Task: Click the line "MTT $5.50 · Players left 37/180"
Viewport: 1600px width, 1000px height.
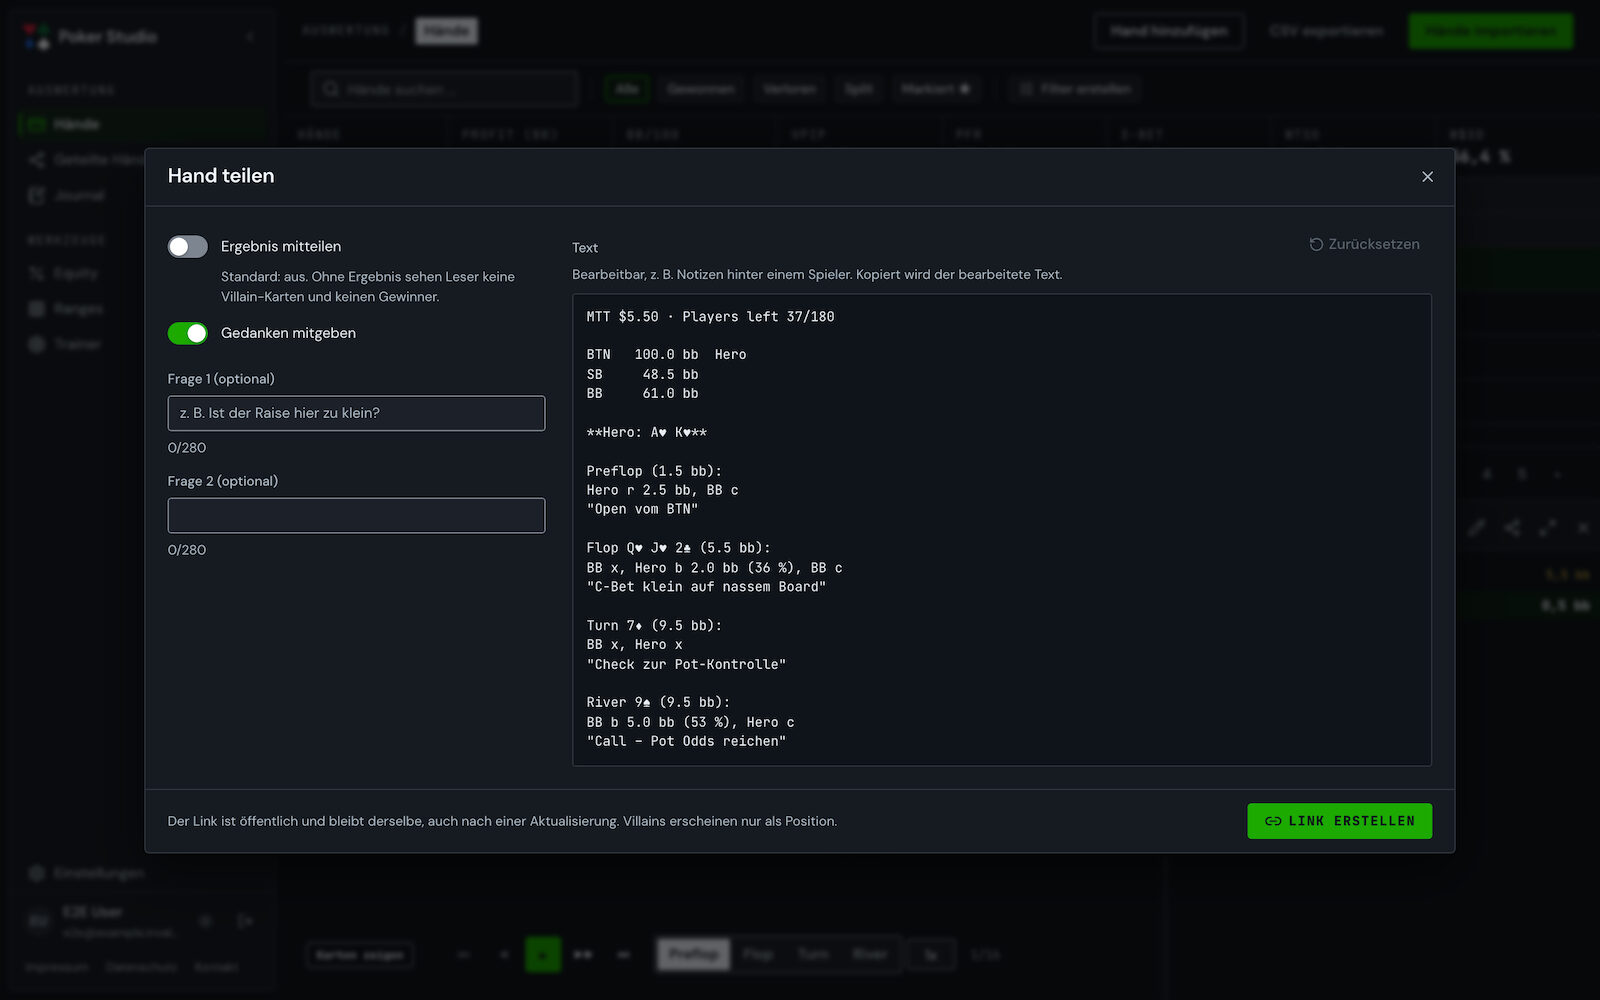Action: [x=710, y=316]
